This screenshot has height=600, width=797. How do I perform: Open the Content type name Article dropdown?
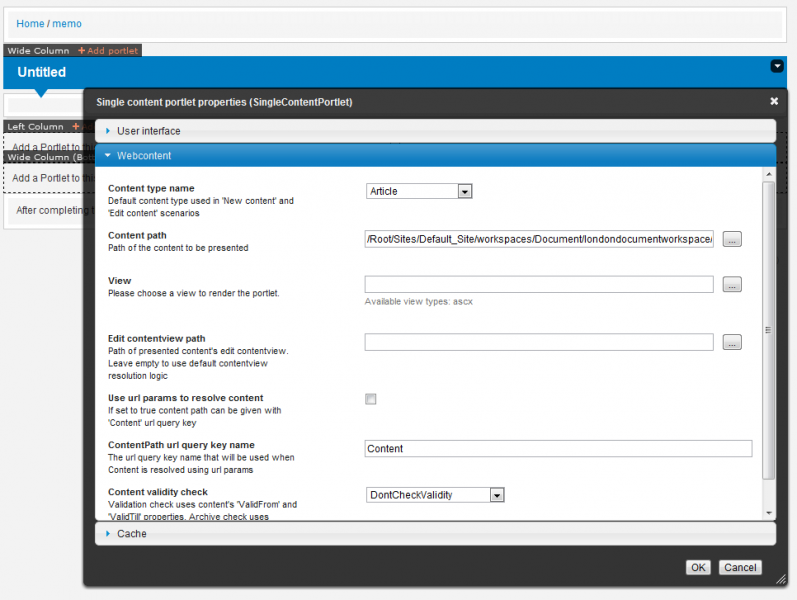[419, 191]
